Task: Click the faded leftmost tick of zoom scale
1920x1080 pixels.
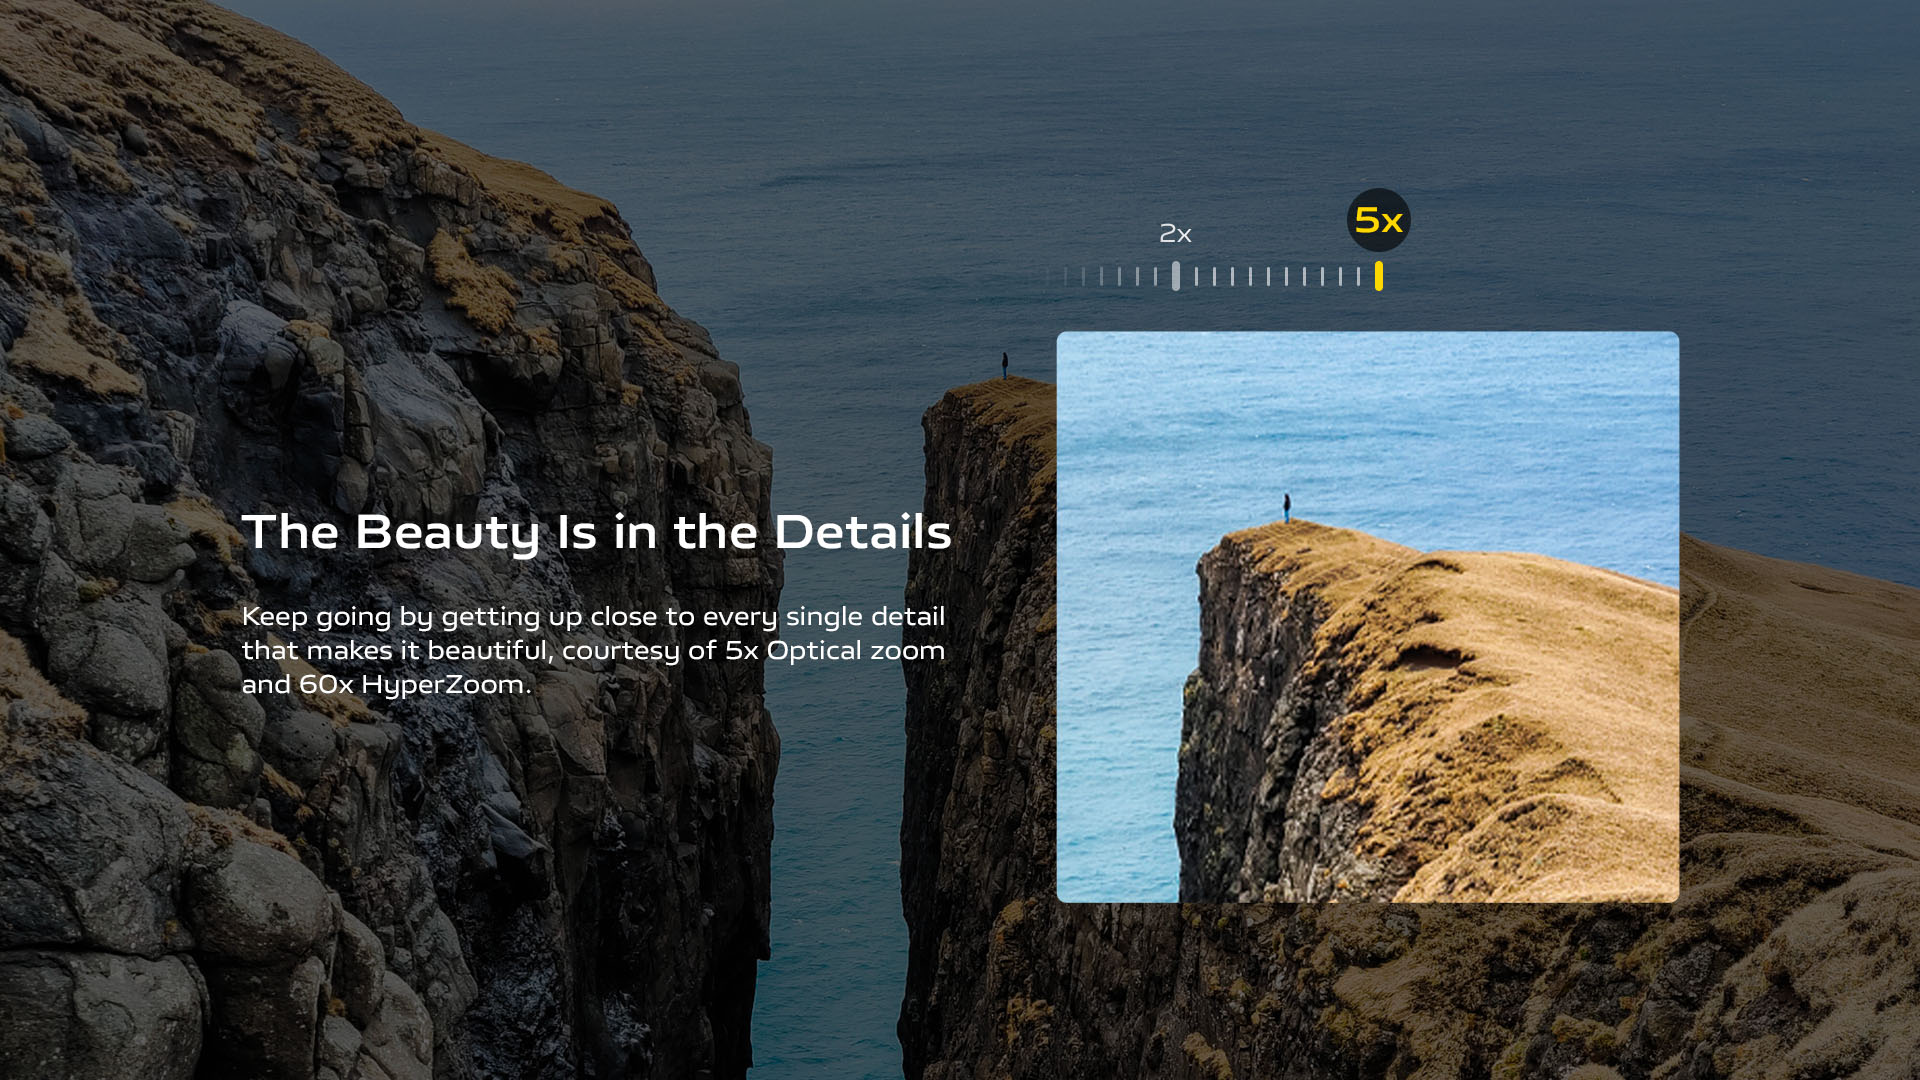Action: [x=1048, y=277]
